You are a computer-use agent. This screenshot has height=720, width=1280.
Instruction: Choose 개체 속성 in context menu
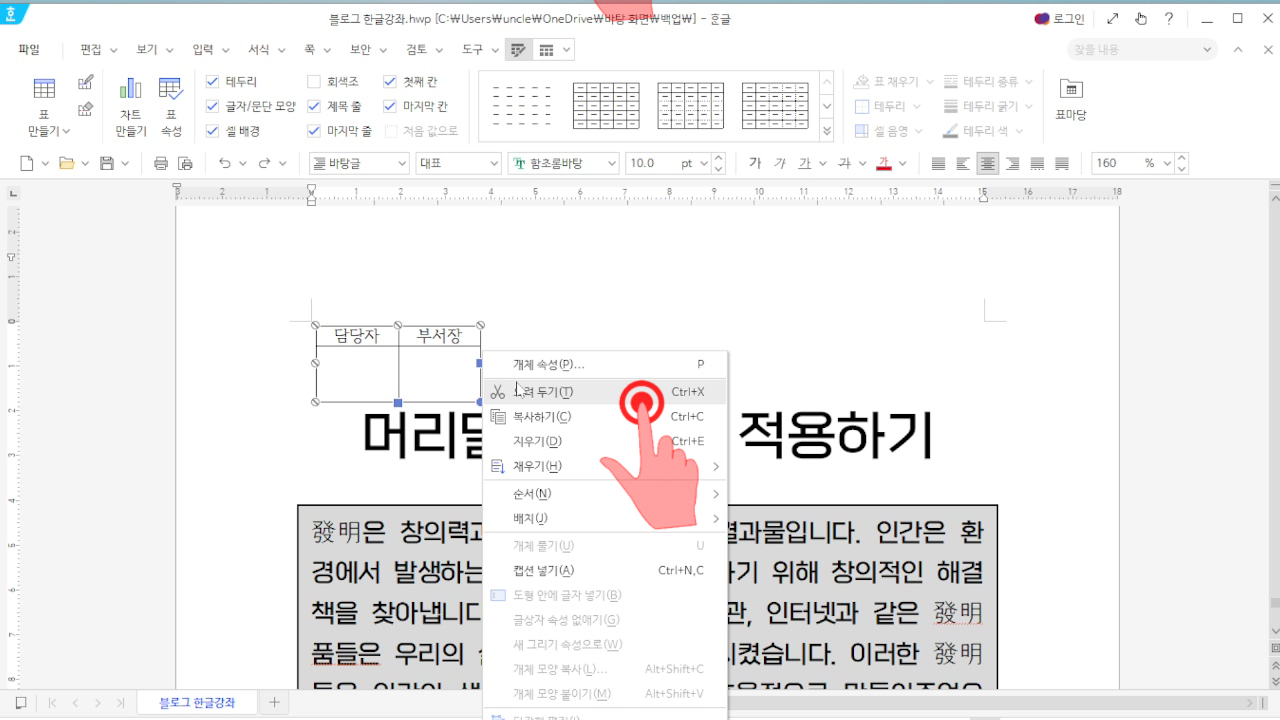tap(605, 364)
